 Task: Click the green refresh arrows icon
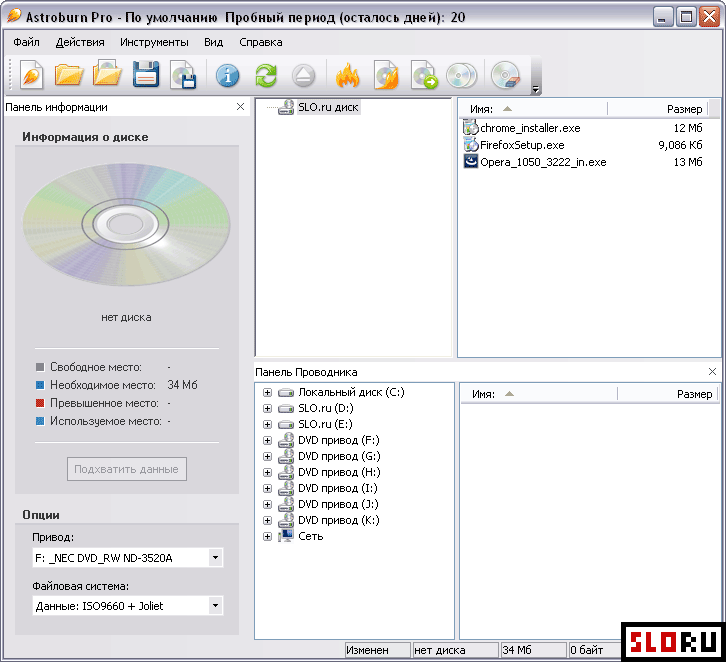[x=266, y=75]
